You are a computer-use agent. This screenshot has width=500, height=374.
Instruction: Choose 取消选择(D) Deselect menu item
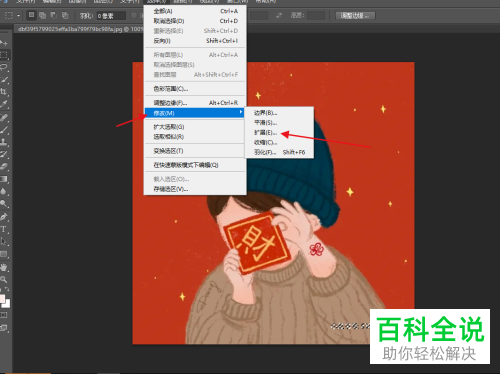[x=196, y=21]
